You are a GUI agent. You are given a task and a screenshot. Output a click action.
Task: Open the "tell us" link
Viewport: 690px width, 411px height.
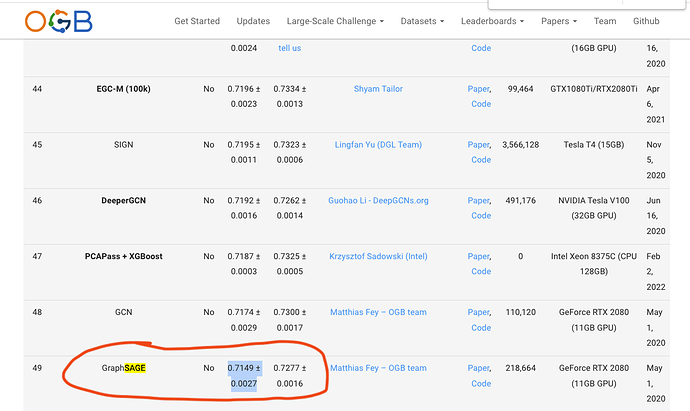[x=290, y=48]
